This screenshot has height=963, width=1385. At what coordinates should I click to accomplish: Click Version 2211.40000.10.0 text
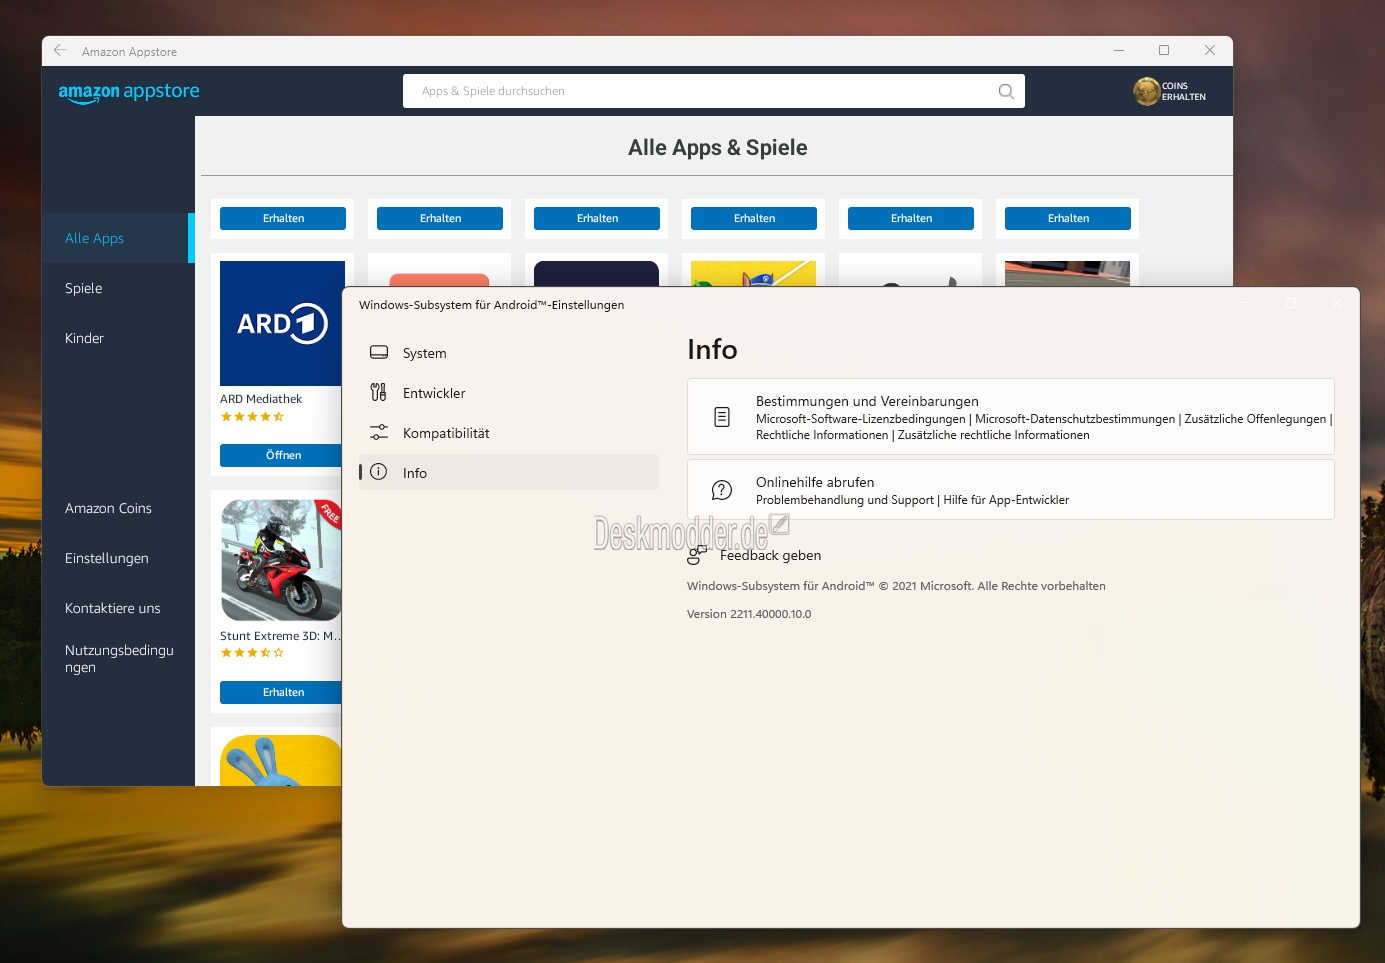[x=749, y=614]
